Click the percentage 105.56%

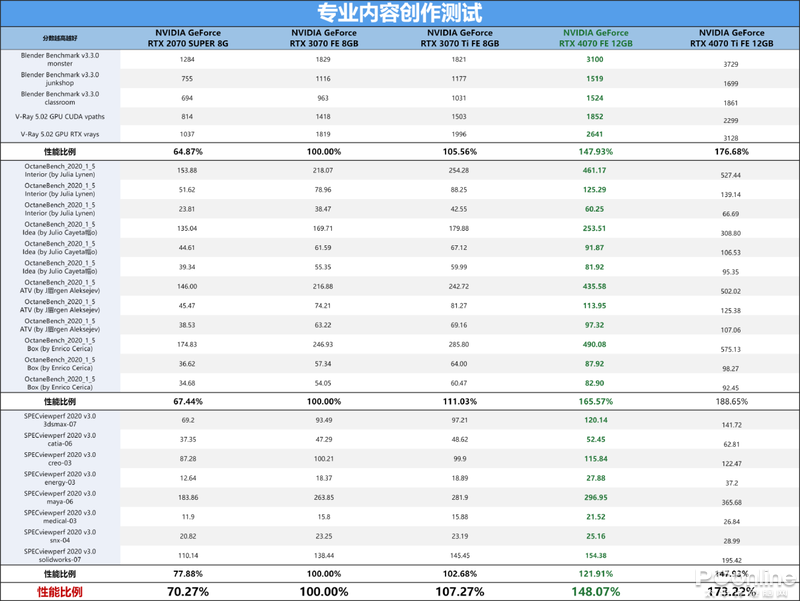click(460, 152)
